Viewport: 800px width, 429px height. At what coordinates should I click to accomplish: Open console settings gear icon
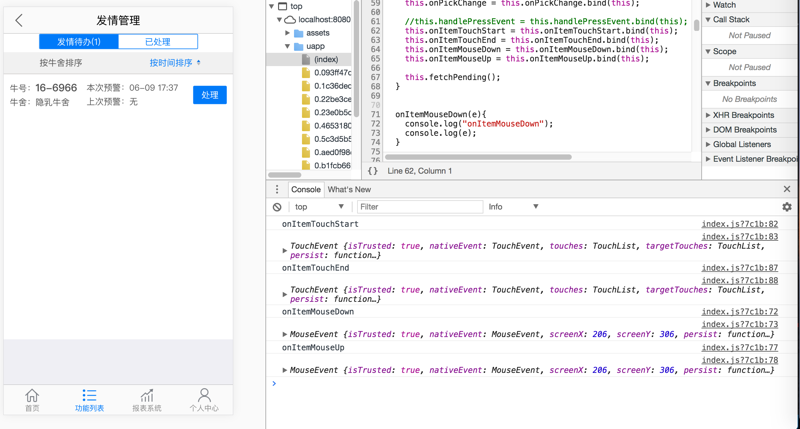tap(786, 207)
